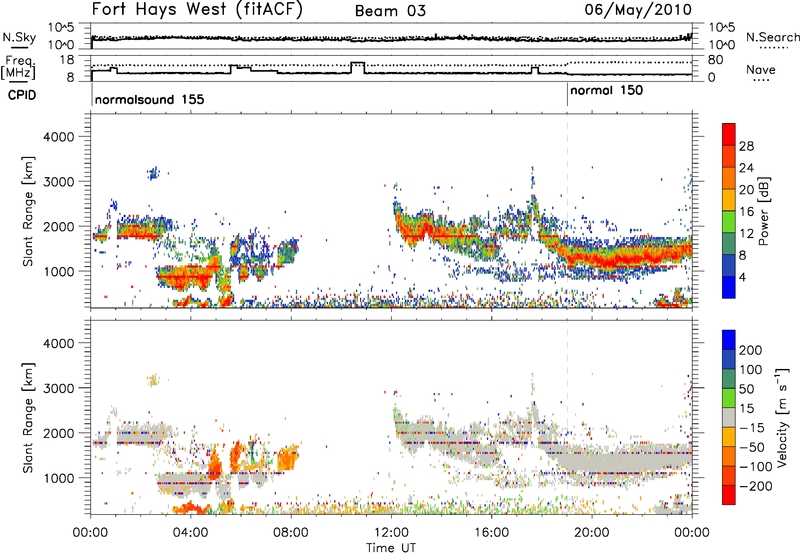Click the "12:00" time axis label
The height and width of the screenshot is (554, 800).
point(391,533)
